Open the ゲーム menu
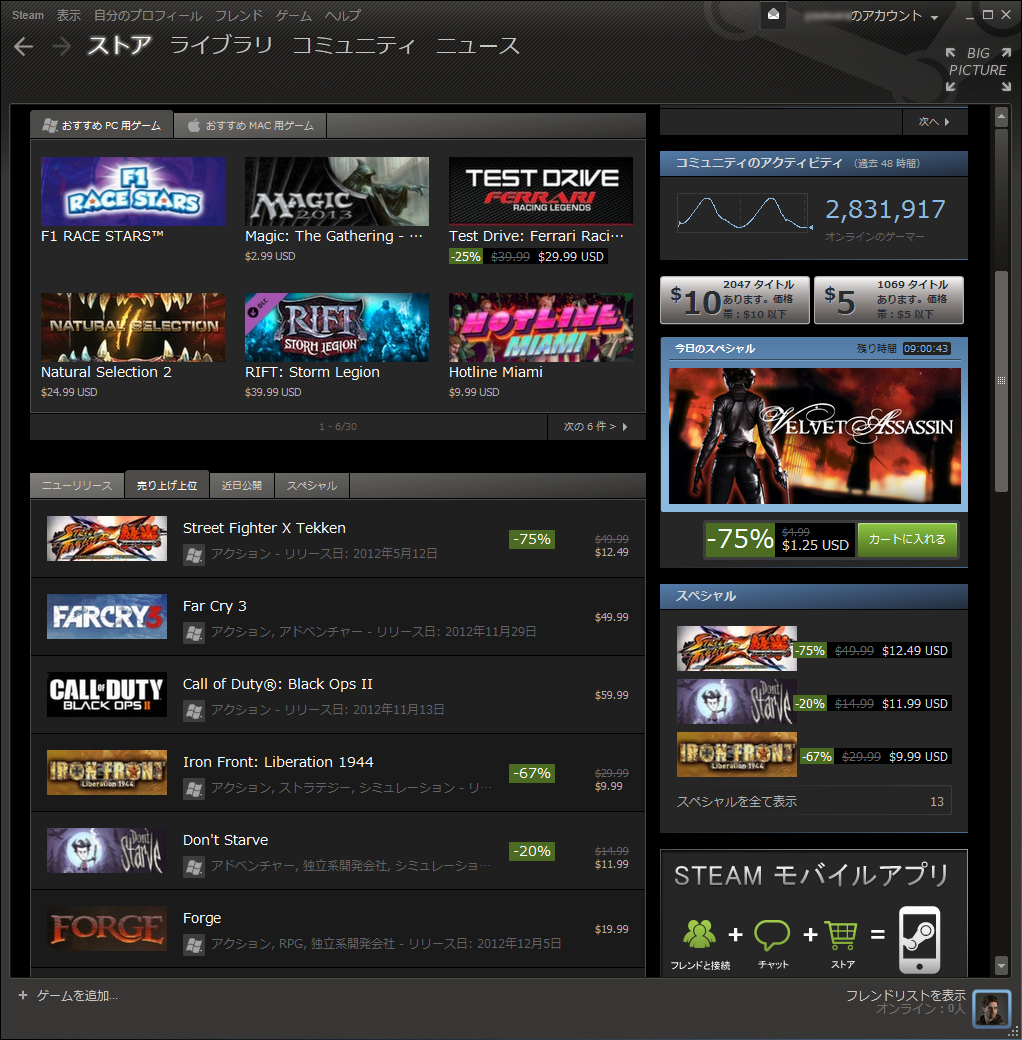This screenshot has height=1040, width=1022. pos(294,15)
